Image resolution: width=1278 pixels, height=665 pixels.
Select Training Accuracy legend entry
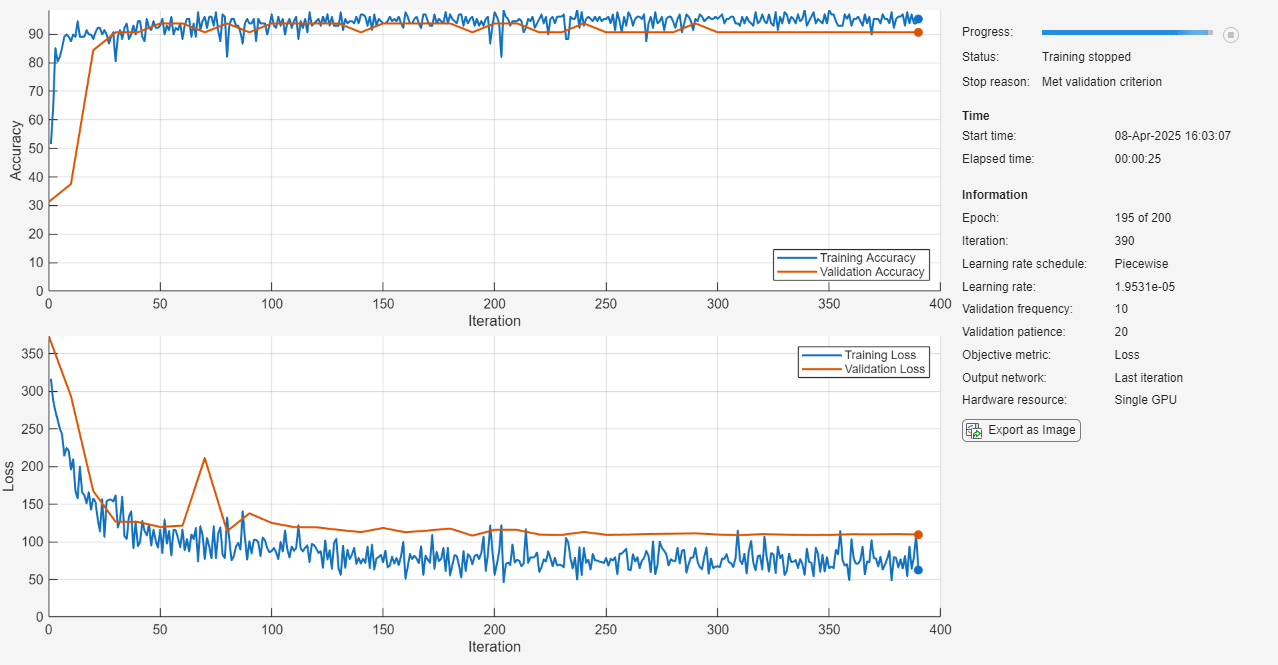coord(867,258)
